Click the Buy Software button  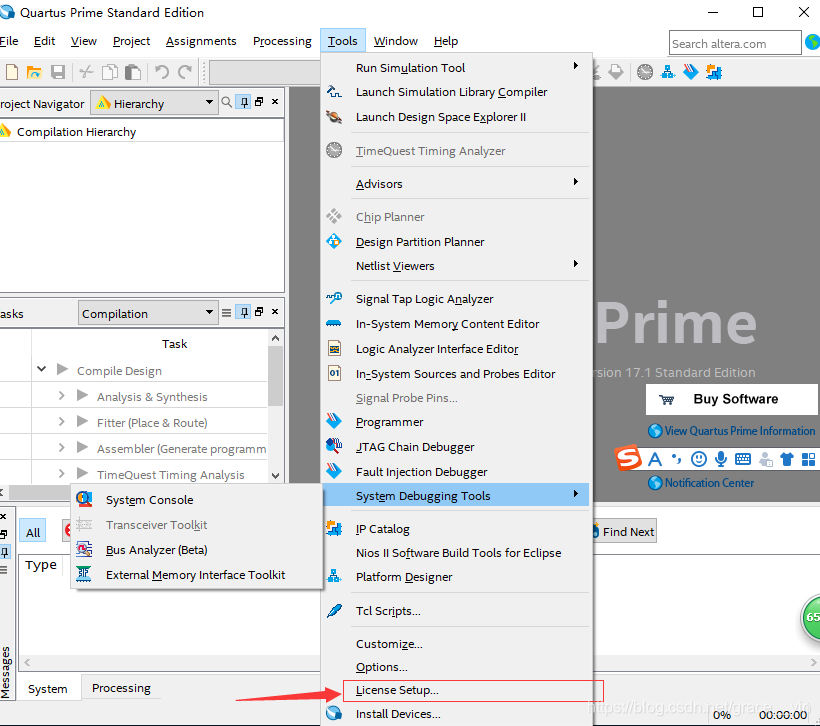point(732,399)
